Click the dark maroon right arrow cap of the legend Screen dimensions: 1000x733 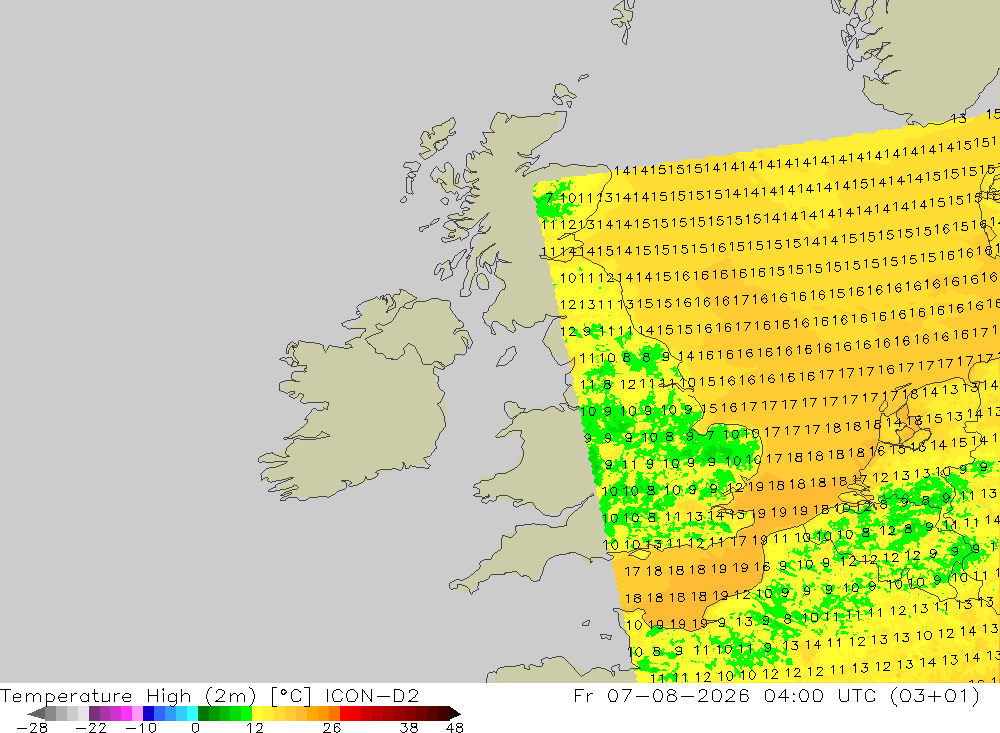tap(455, 713)
